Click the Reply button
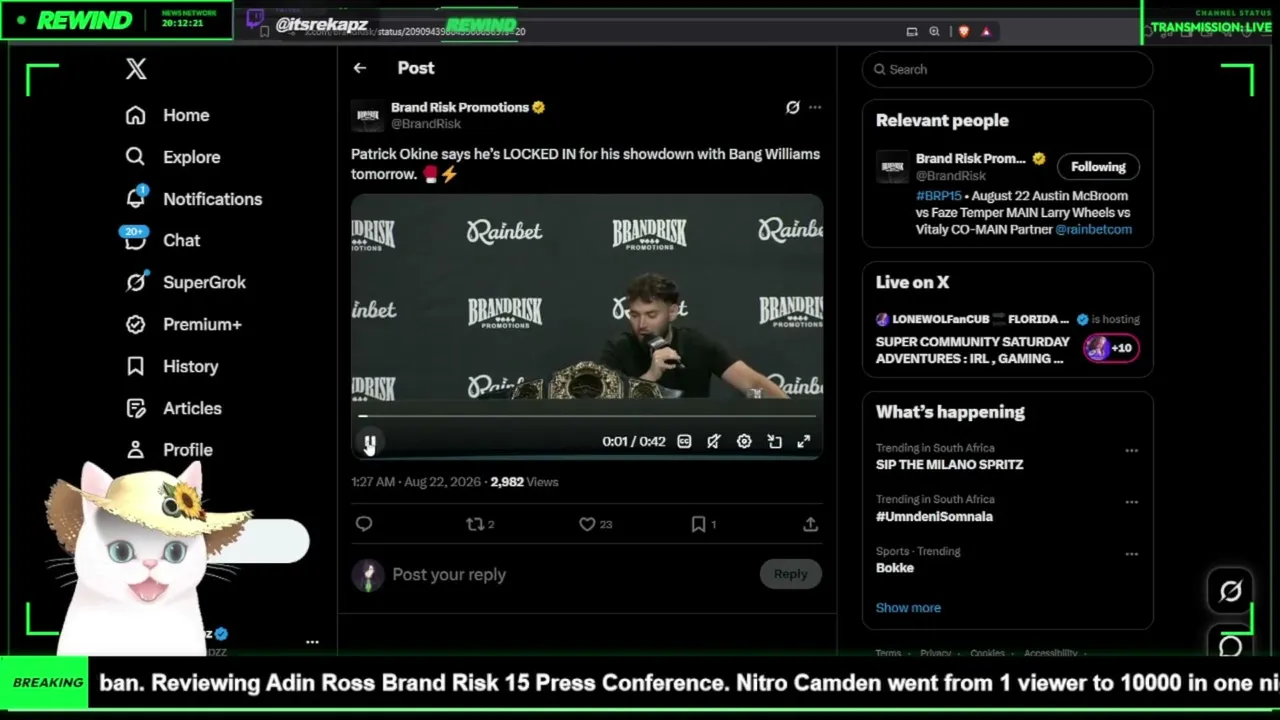 point(790,574)
